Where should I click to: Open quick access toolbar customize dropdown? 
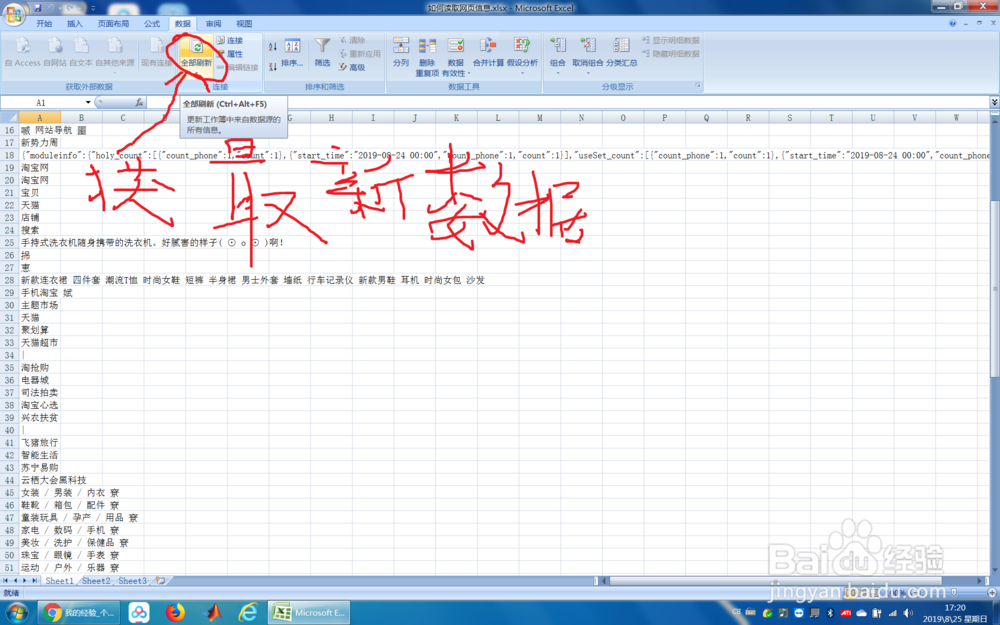click(x=93, y=8)
